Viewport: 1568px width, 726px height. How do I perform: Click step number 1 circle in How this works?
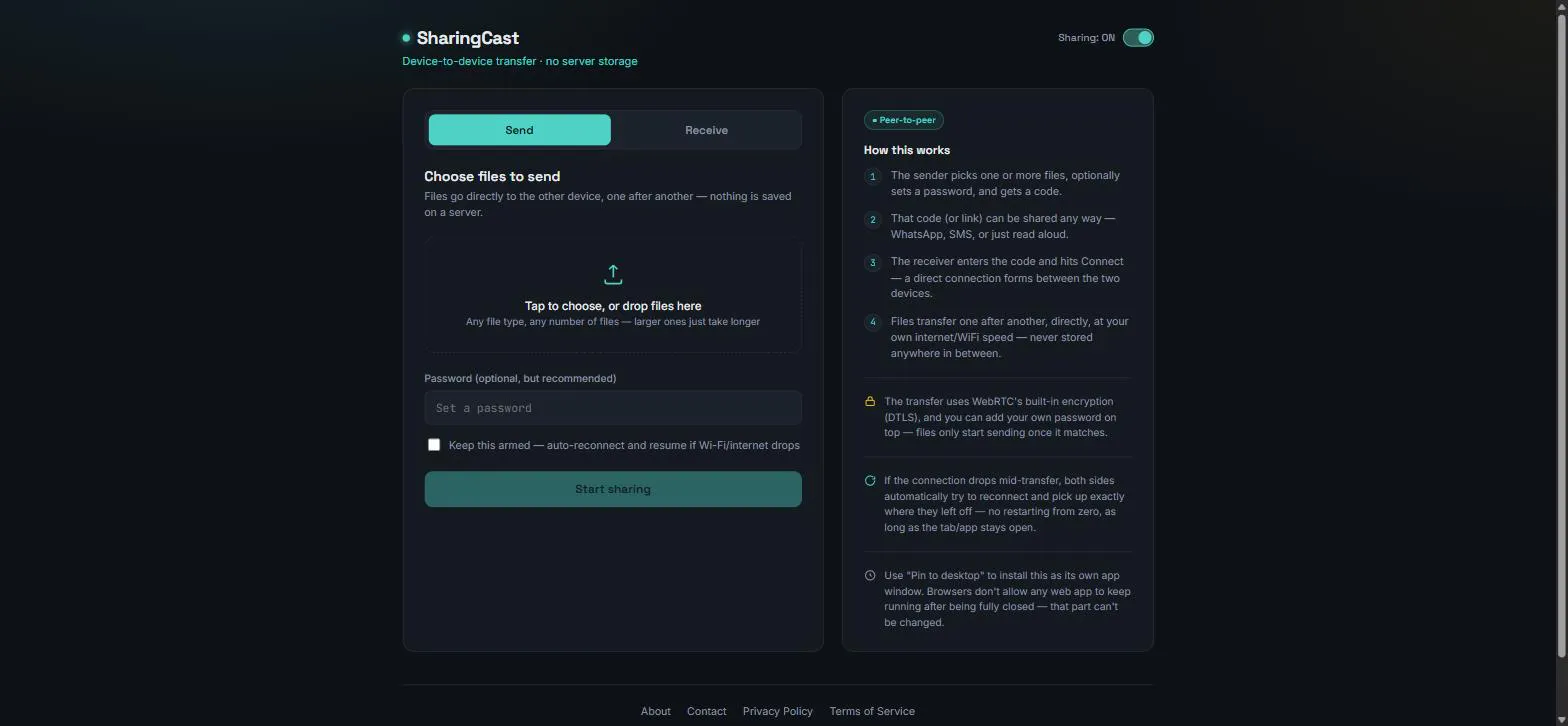pyautogui.click(x=873, y=176)
